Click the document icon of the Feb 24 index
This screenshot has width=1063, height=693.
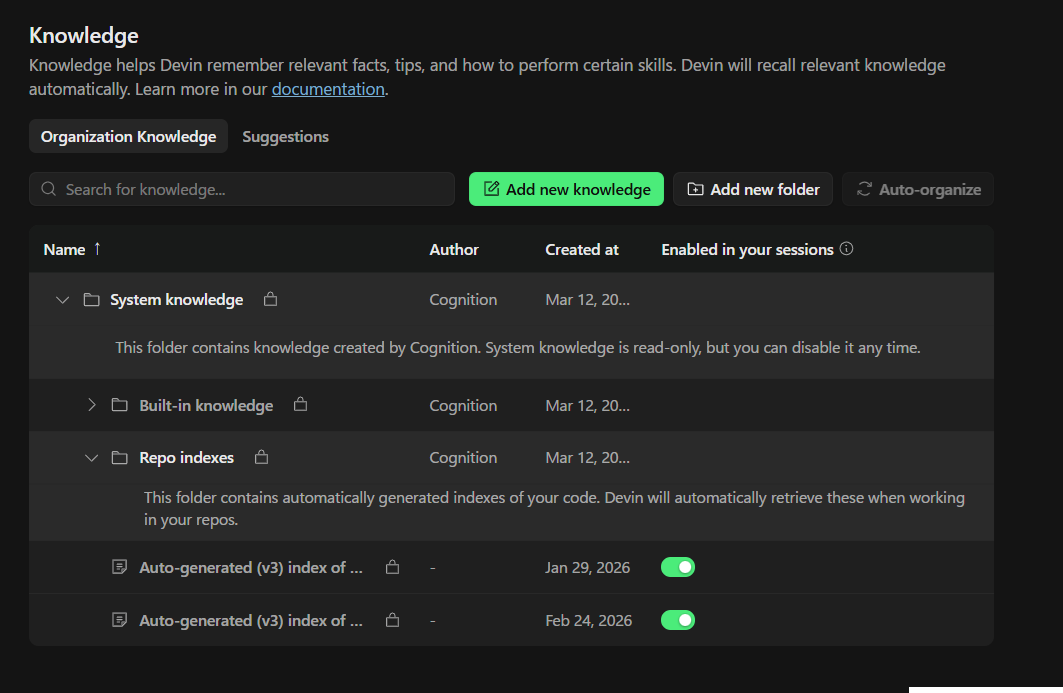120,620
